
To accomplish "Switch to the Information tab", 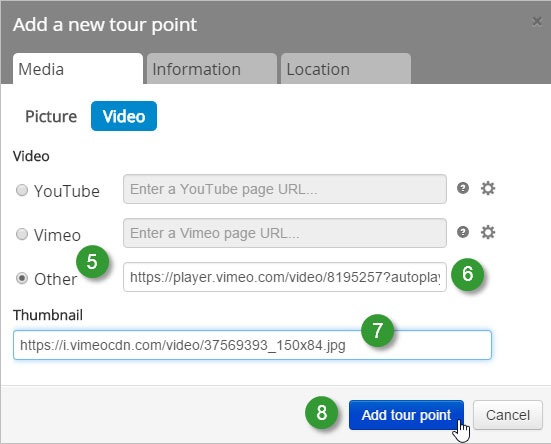I will (212, 69).
